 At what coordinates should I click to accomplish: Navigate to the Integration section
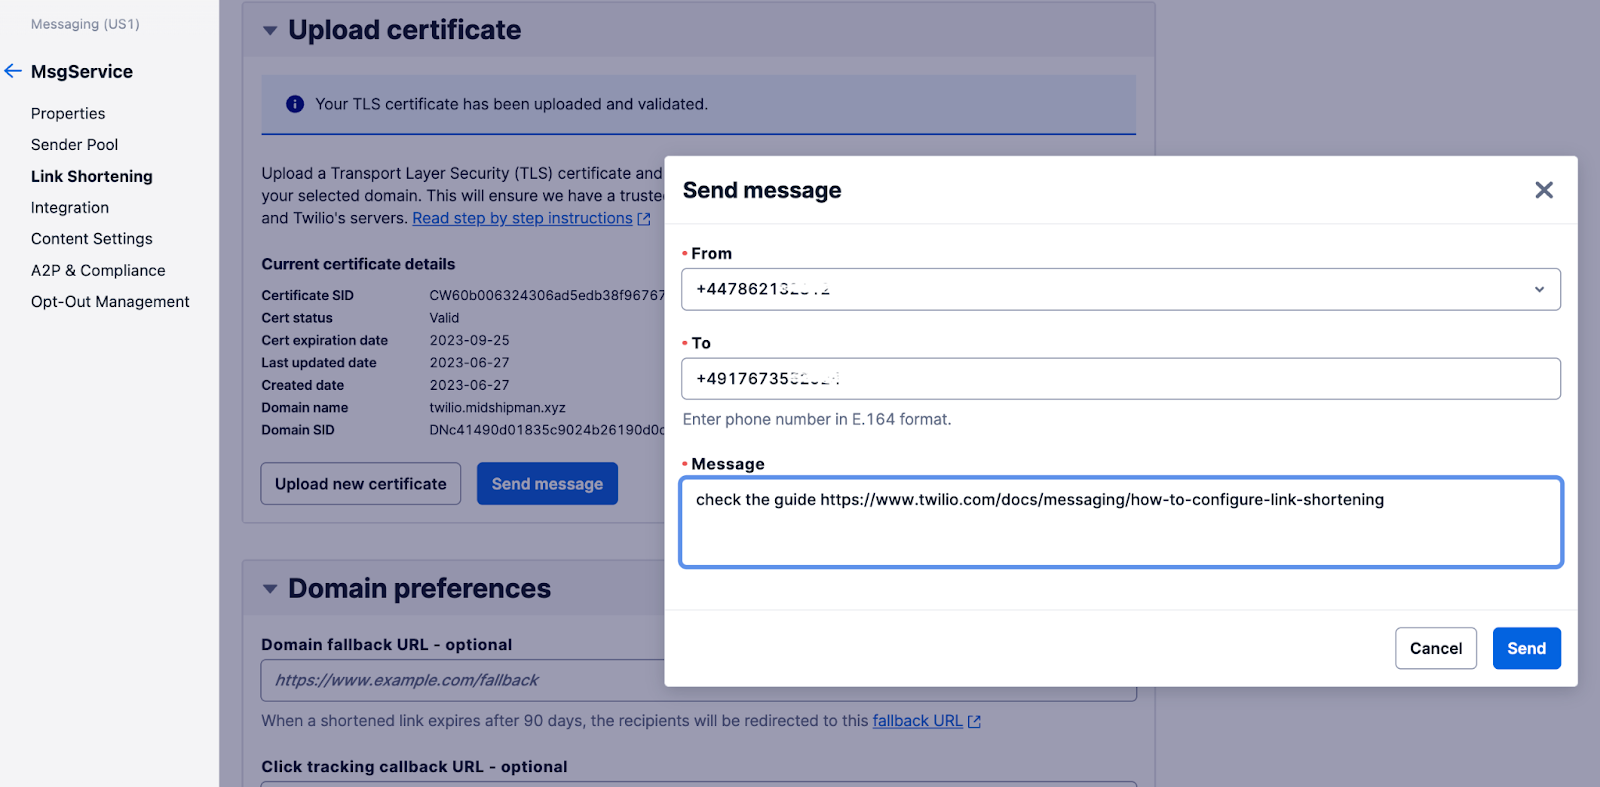pos(69,207)
